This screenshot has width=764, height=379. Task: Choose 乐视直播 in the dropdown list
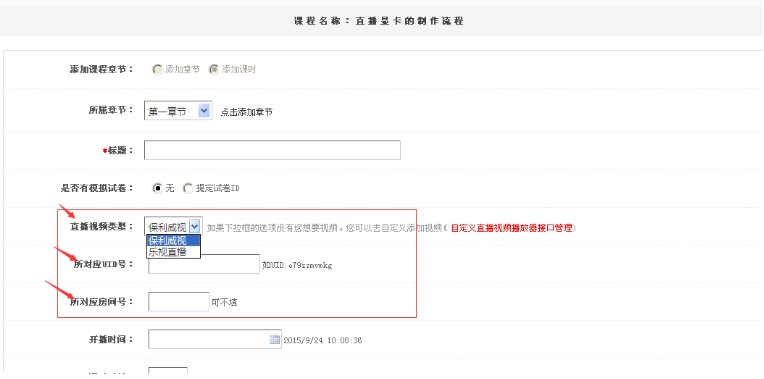point(173,252)
